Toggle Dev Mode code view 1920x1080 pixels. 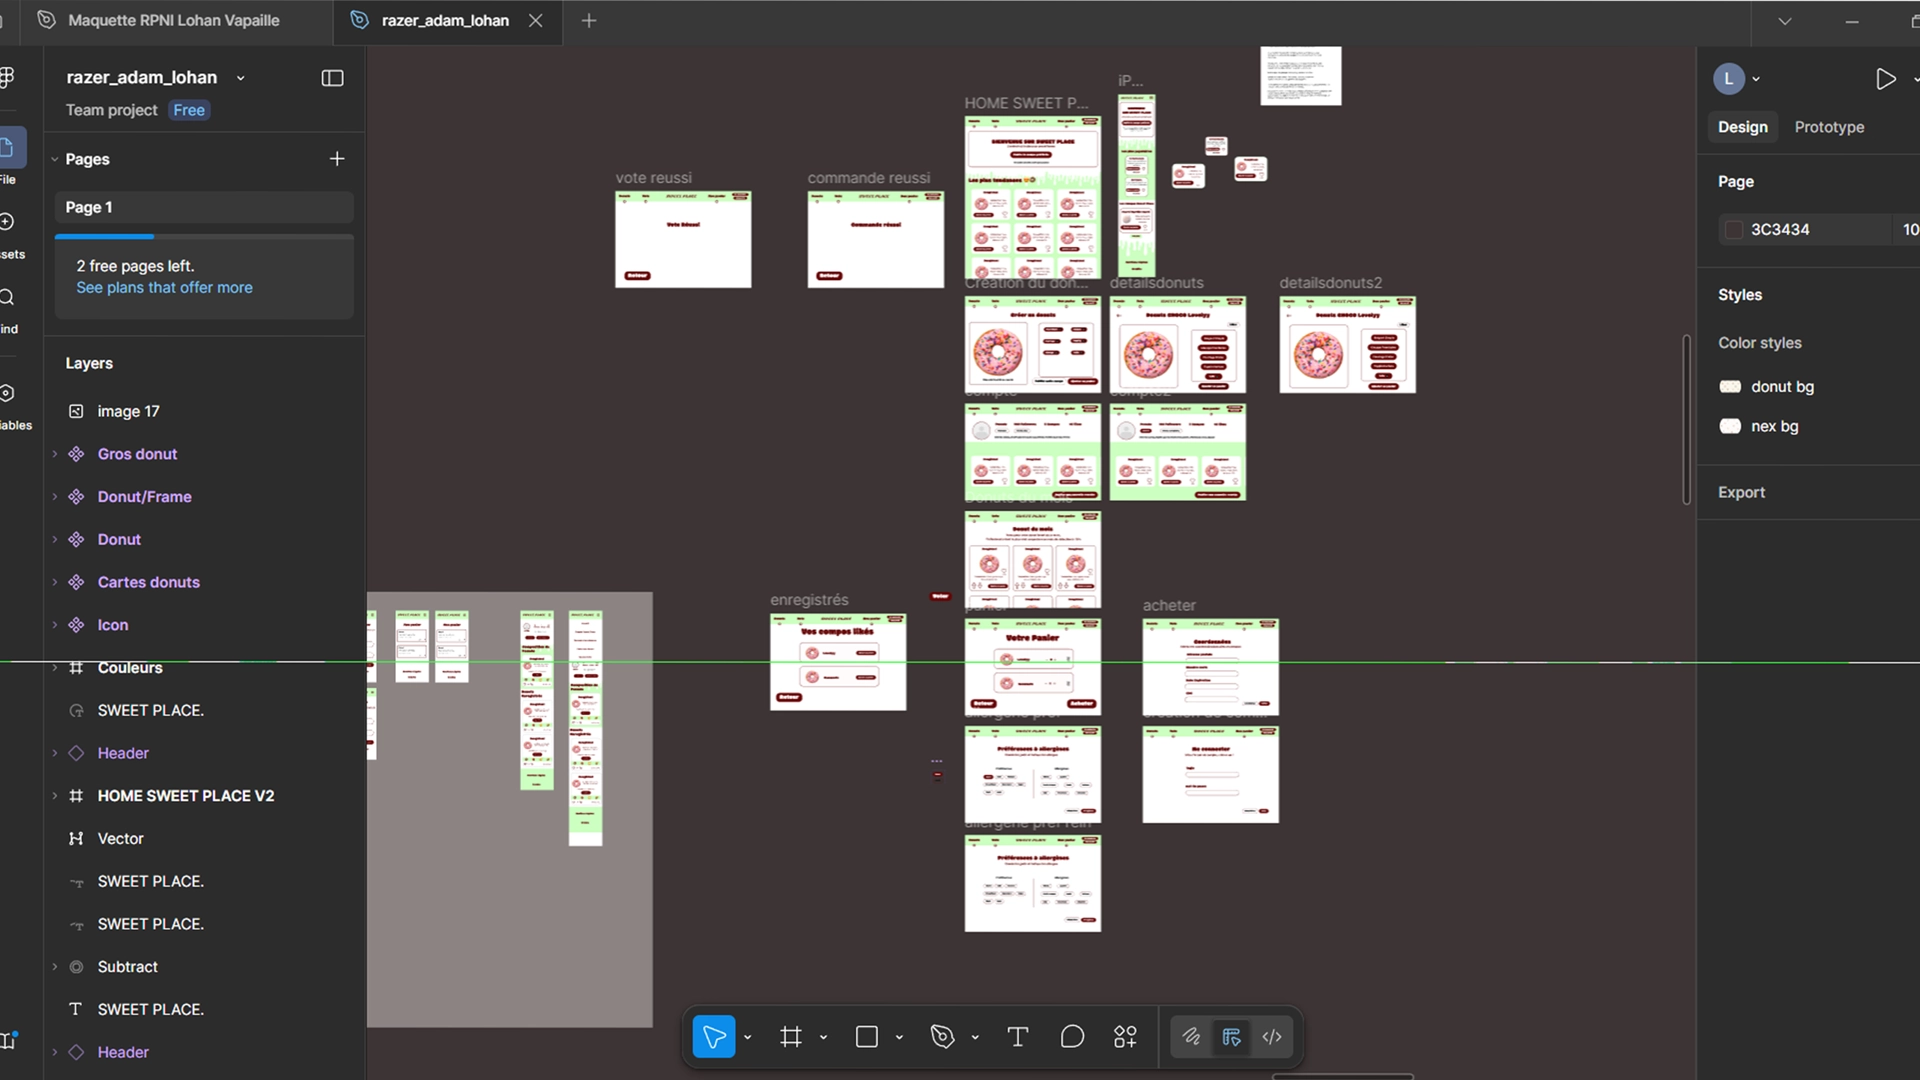(x=1272, y=1037)
